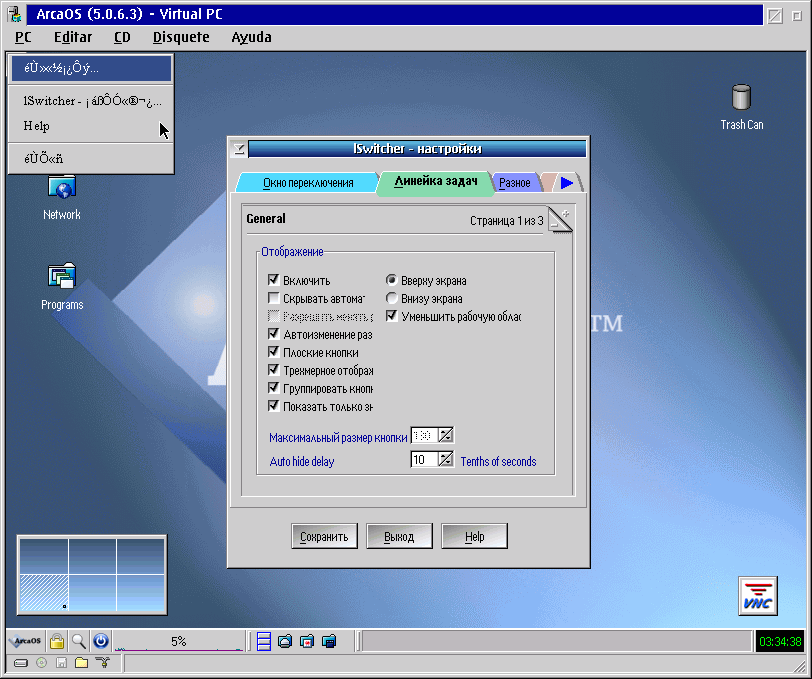This screenshot has height=679, width=812.
Task: Click the blue power shutdown icon
Action: pos(100,641)
